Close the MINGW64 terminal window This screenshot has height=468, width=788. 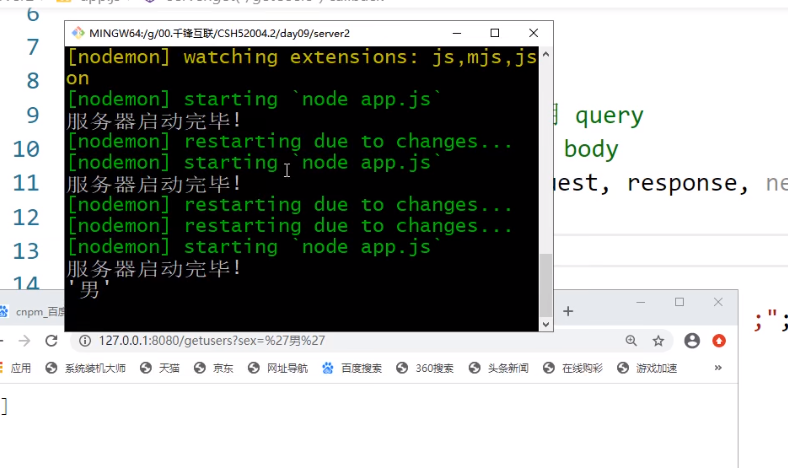pyautogui.click(x=534, y=33)
